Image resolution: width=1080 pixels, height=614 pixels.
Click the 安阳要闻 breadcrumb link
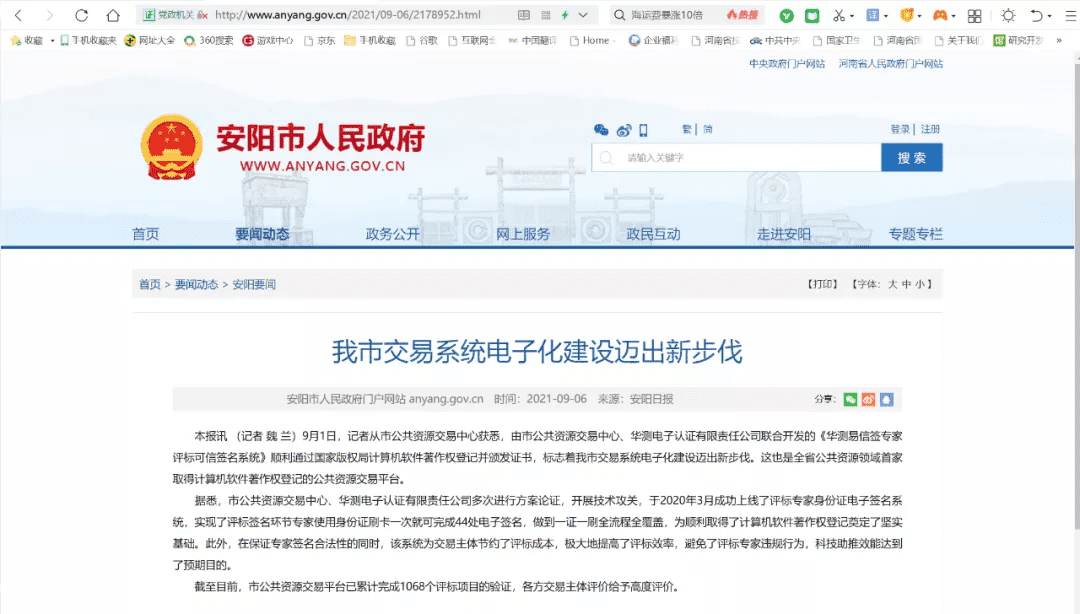click(x=253, y=284)
